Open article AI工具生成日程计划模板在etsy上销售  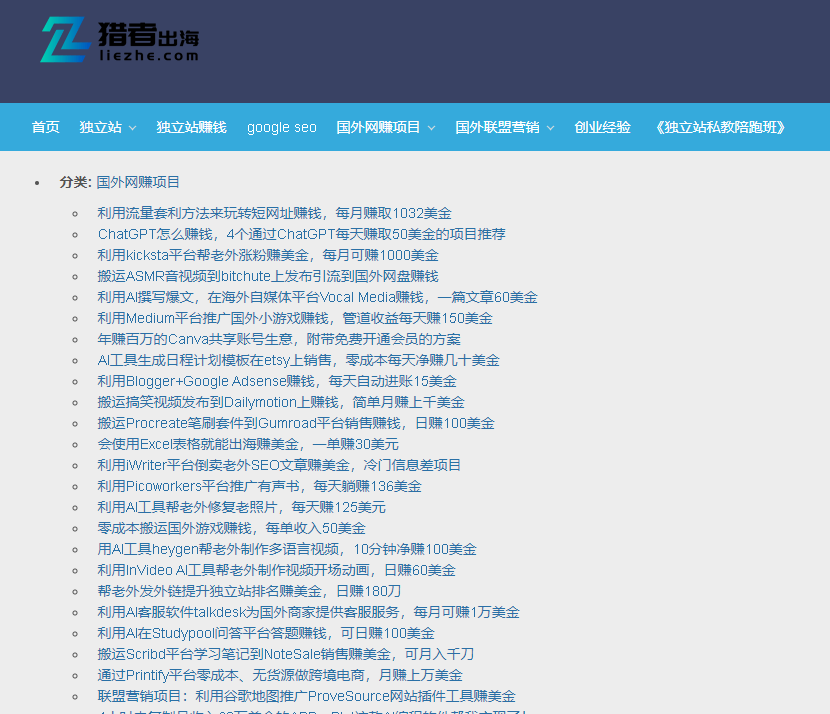coord(299,360)
